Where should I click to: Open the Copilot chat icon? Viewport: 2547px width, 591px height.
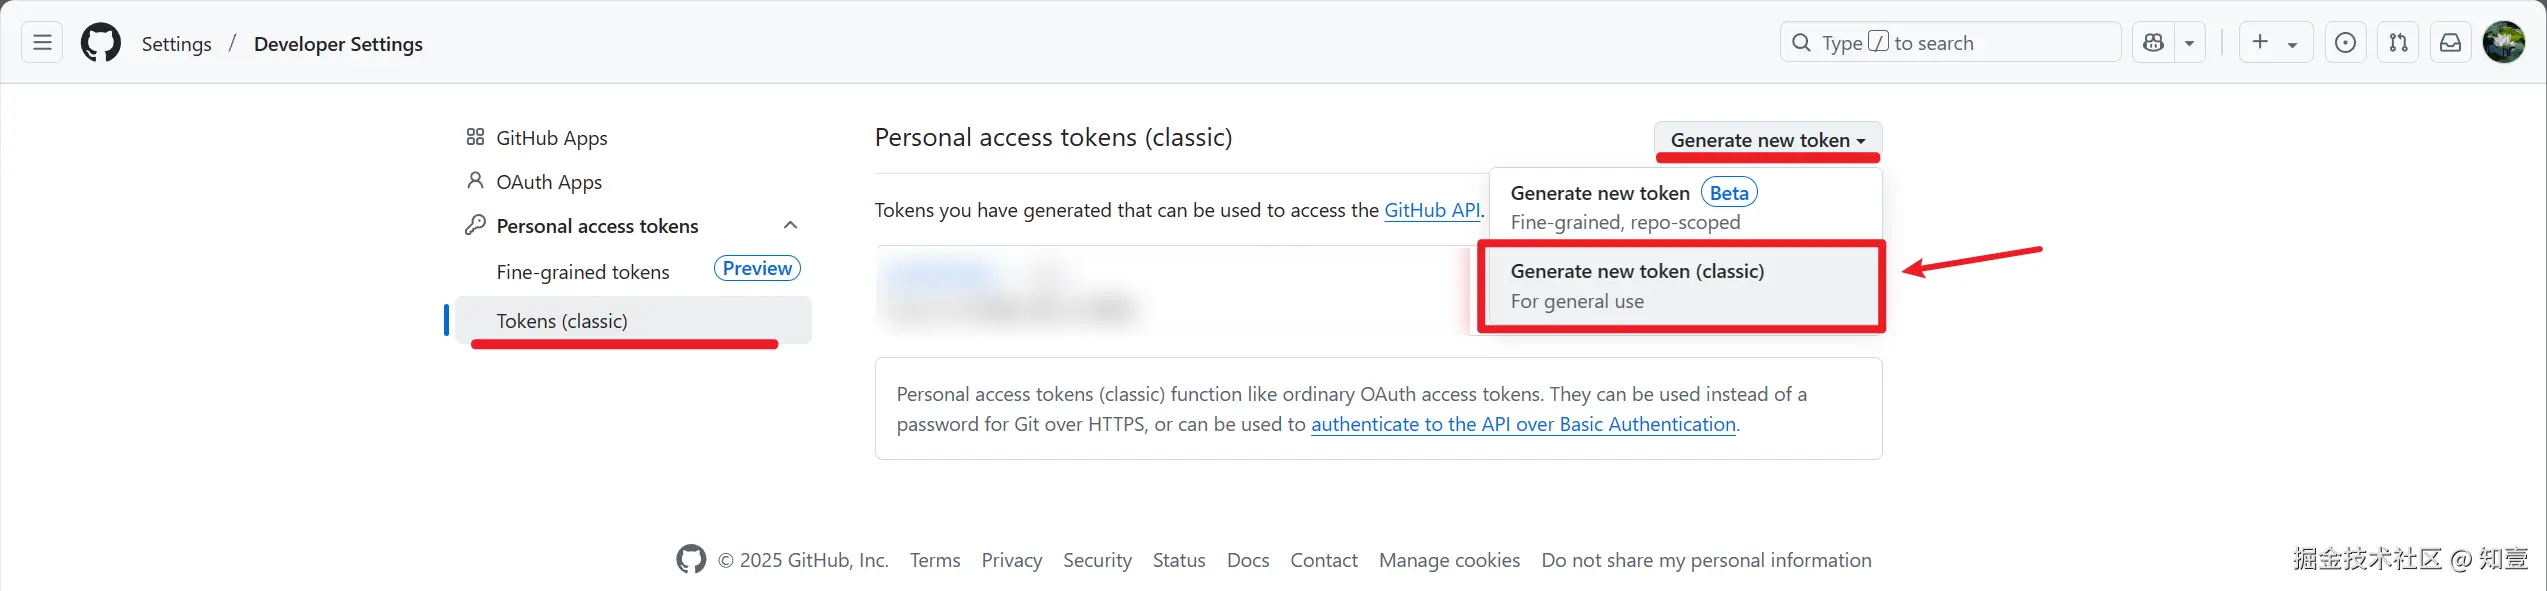[x=2153, y=43]
